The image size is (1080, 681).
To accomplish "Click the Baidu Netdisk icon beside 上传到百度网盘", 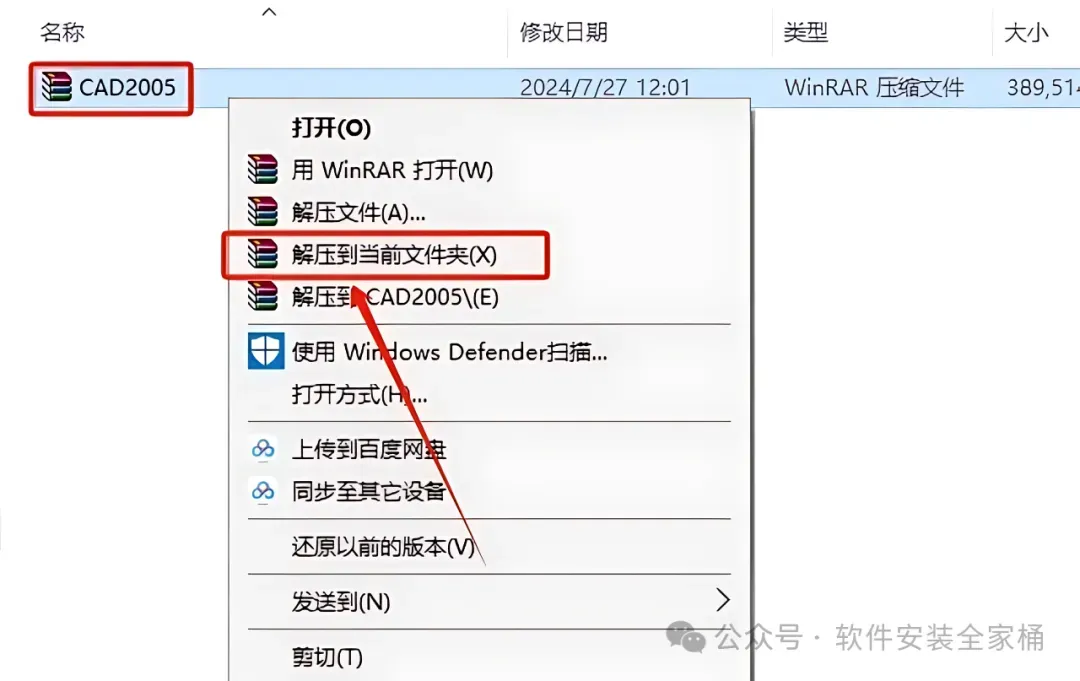I will [263, 449].
